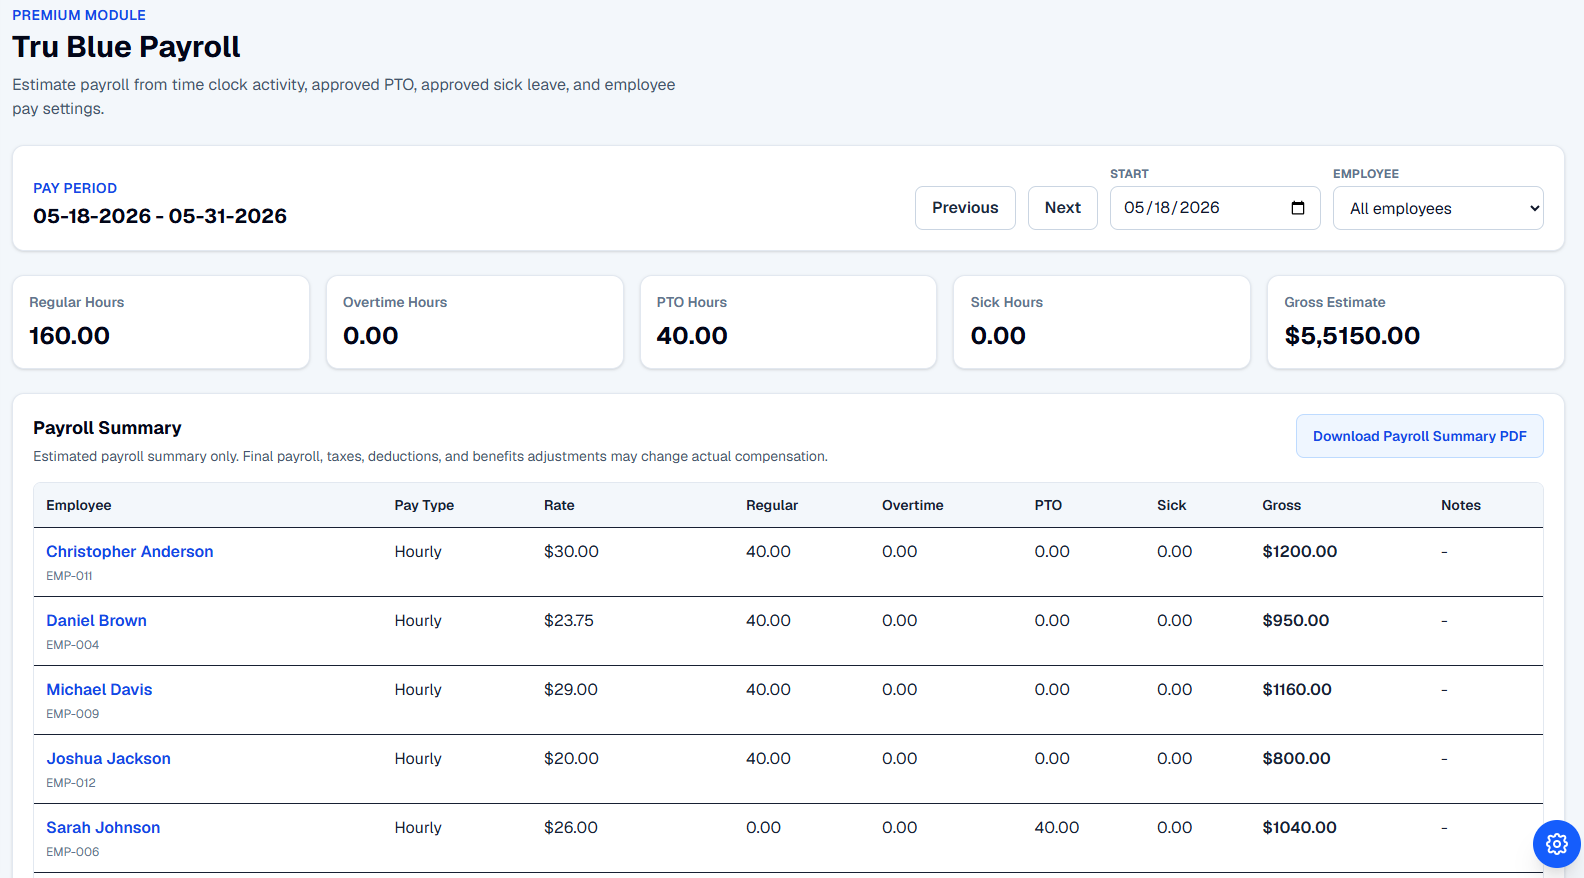Select the Regular Hours 160.00 card
1584x878 pixels.
161,322
